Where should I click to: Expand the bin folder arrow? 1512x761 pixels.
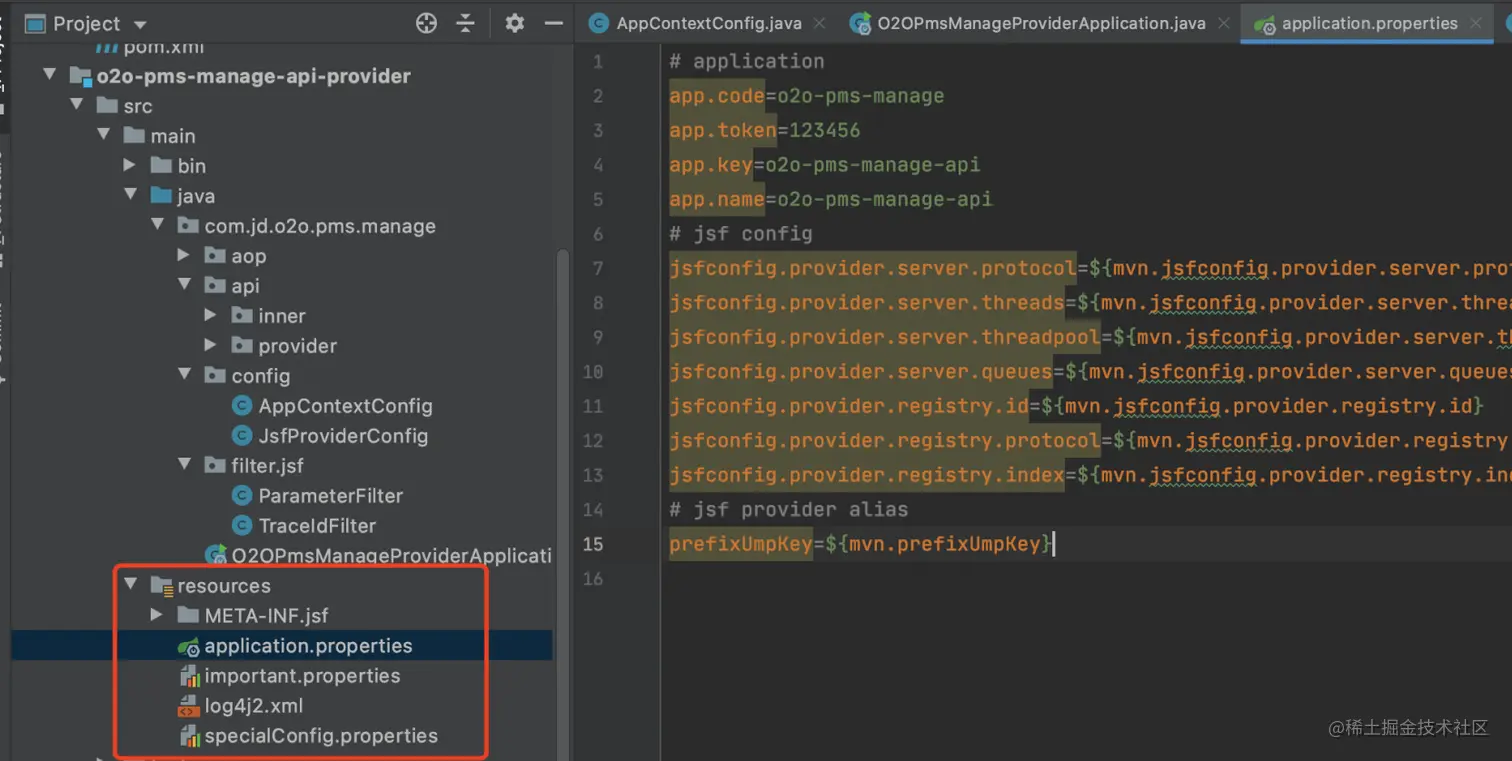click(x=130, y=165)
